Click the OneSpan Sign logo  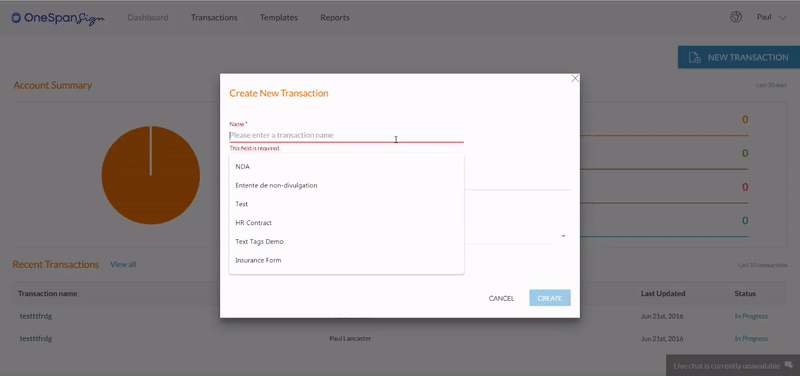(x=58, y=18)
